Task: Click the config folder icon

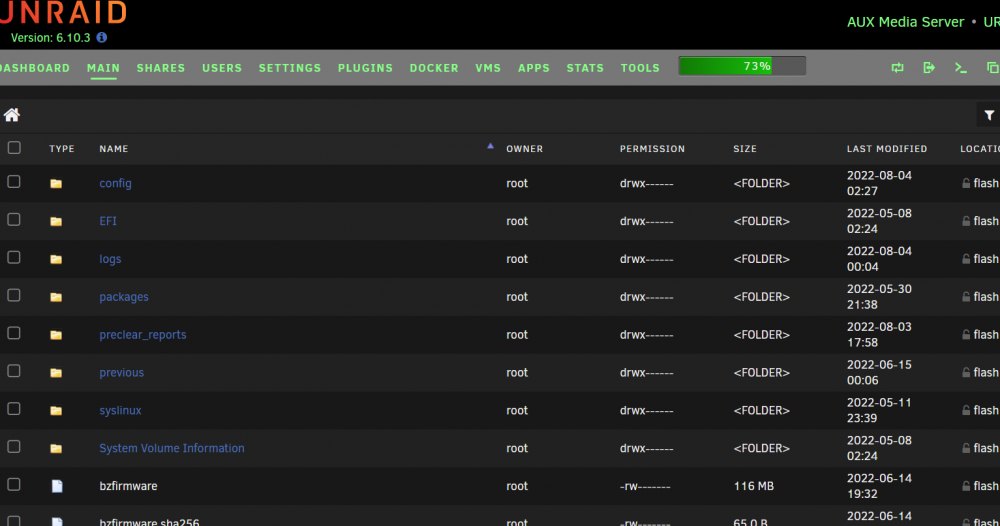Action: 56,184
